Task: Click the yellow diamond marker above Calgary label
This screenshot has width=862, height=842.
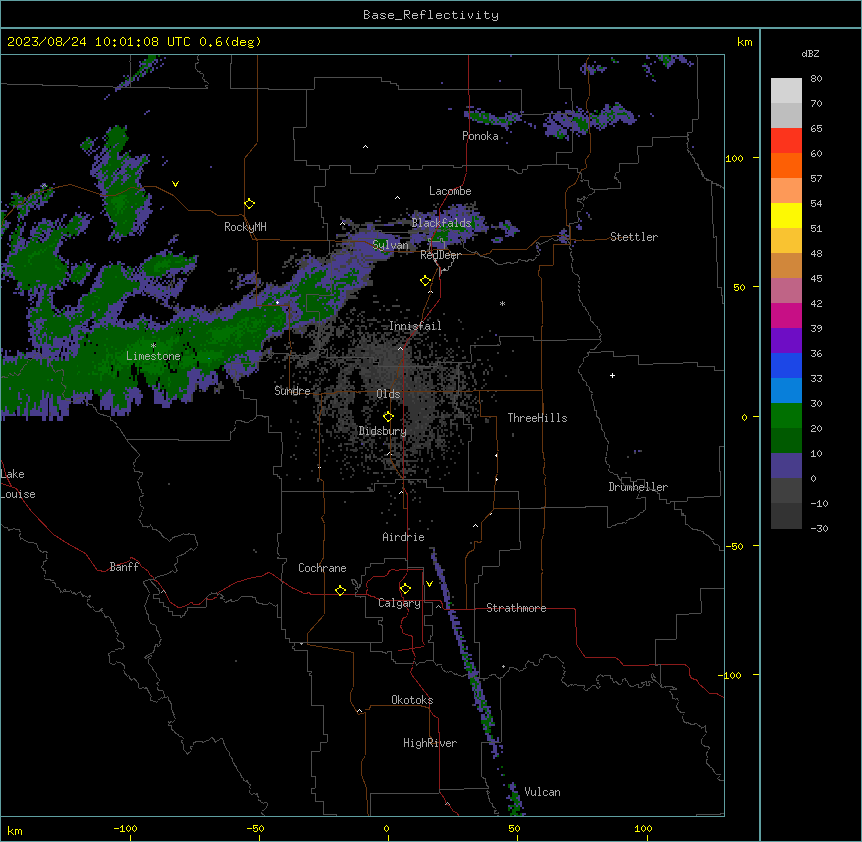Action: tap(405, 589)
